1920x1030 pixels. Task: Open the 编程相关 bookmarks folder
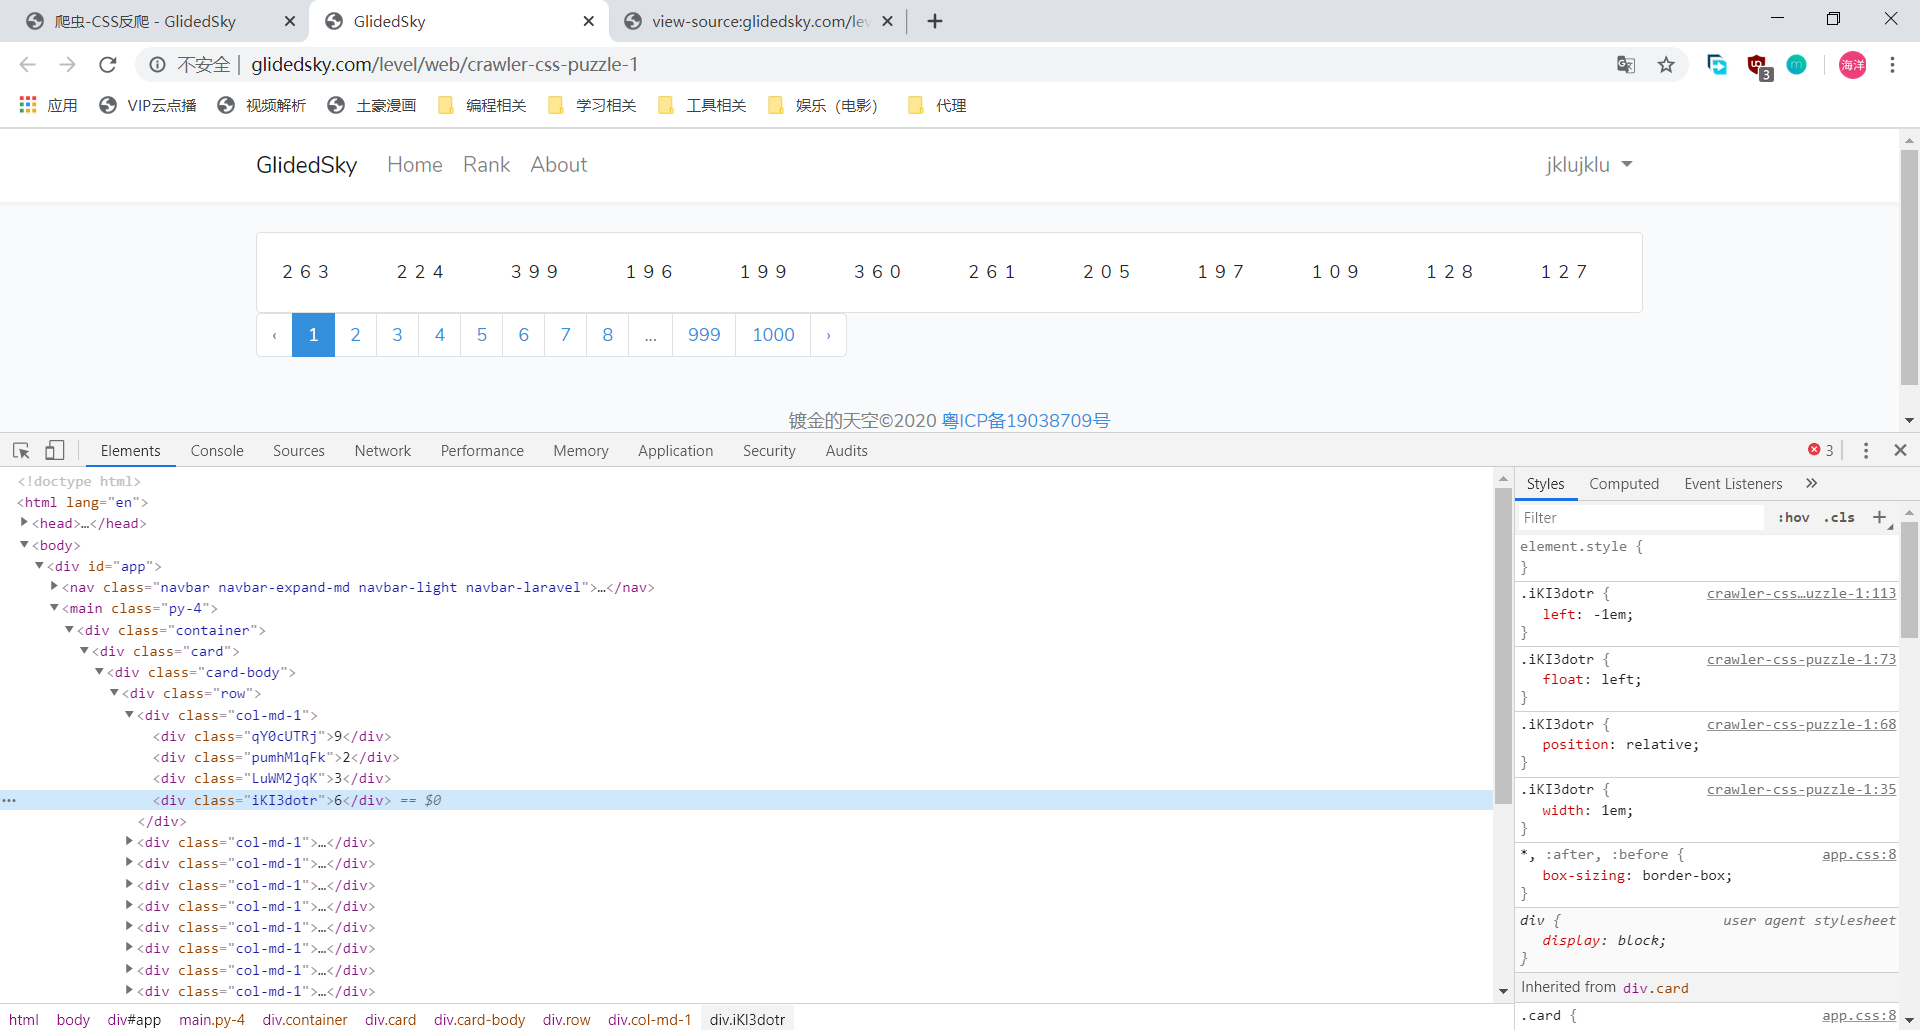coord(482,105)
